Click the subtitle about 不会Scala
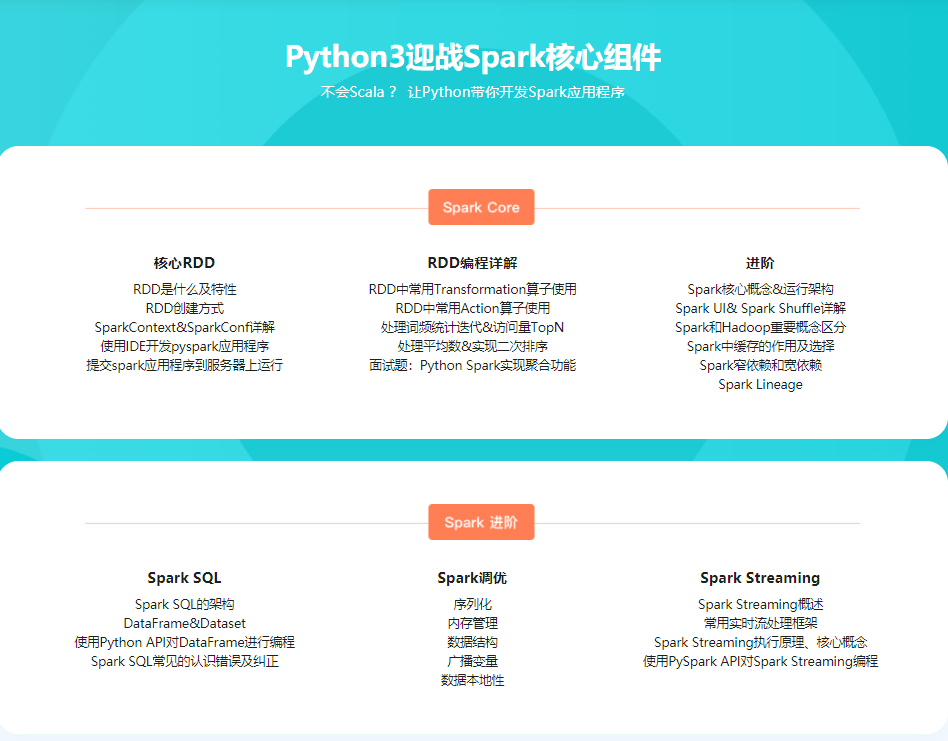Screen dimensions: 948x741 point(473,92)
